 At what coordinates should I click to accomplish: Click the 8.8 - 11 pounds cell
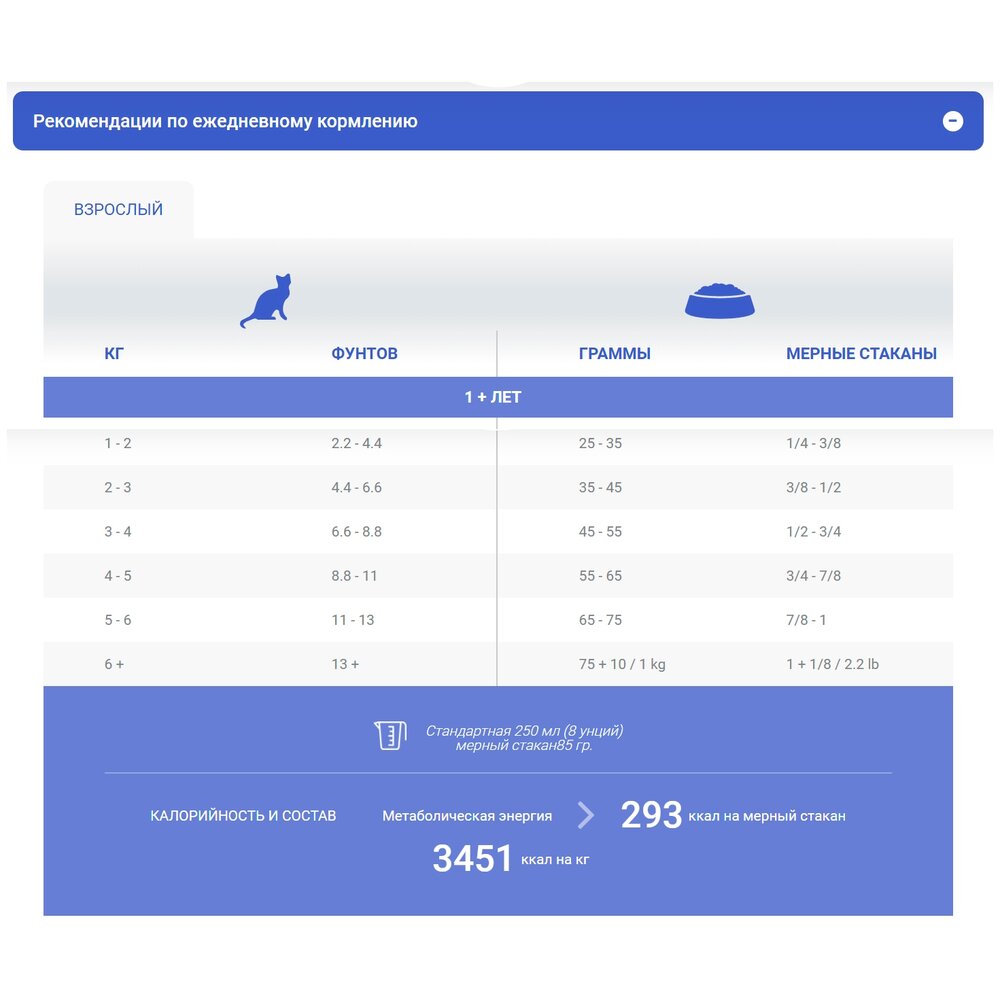(x=354, y=576)
